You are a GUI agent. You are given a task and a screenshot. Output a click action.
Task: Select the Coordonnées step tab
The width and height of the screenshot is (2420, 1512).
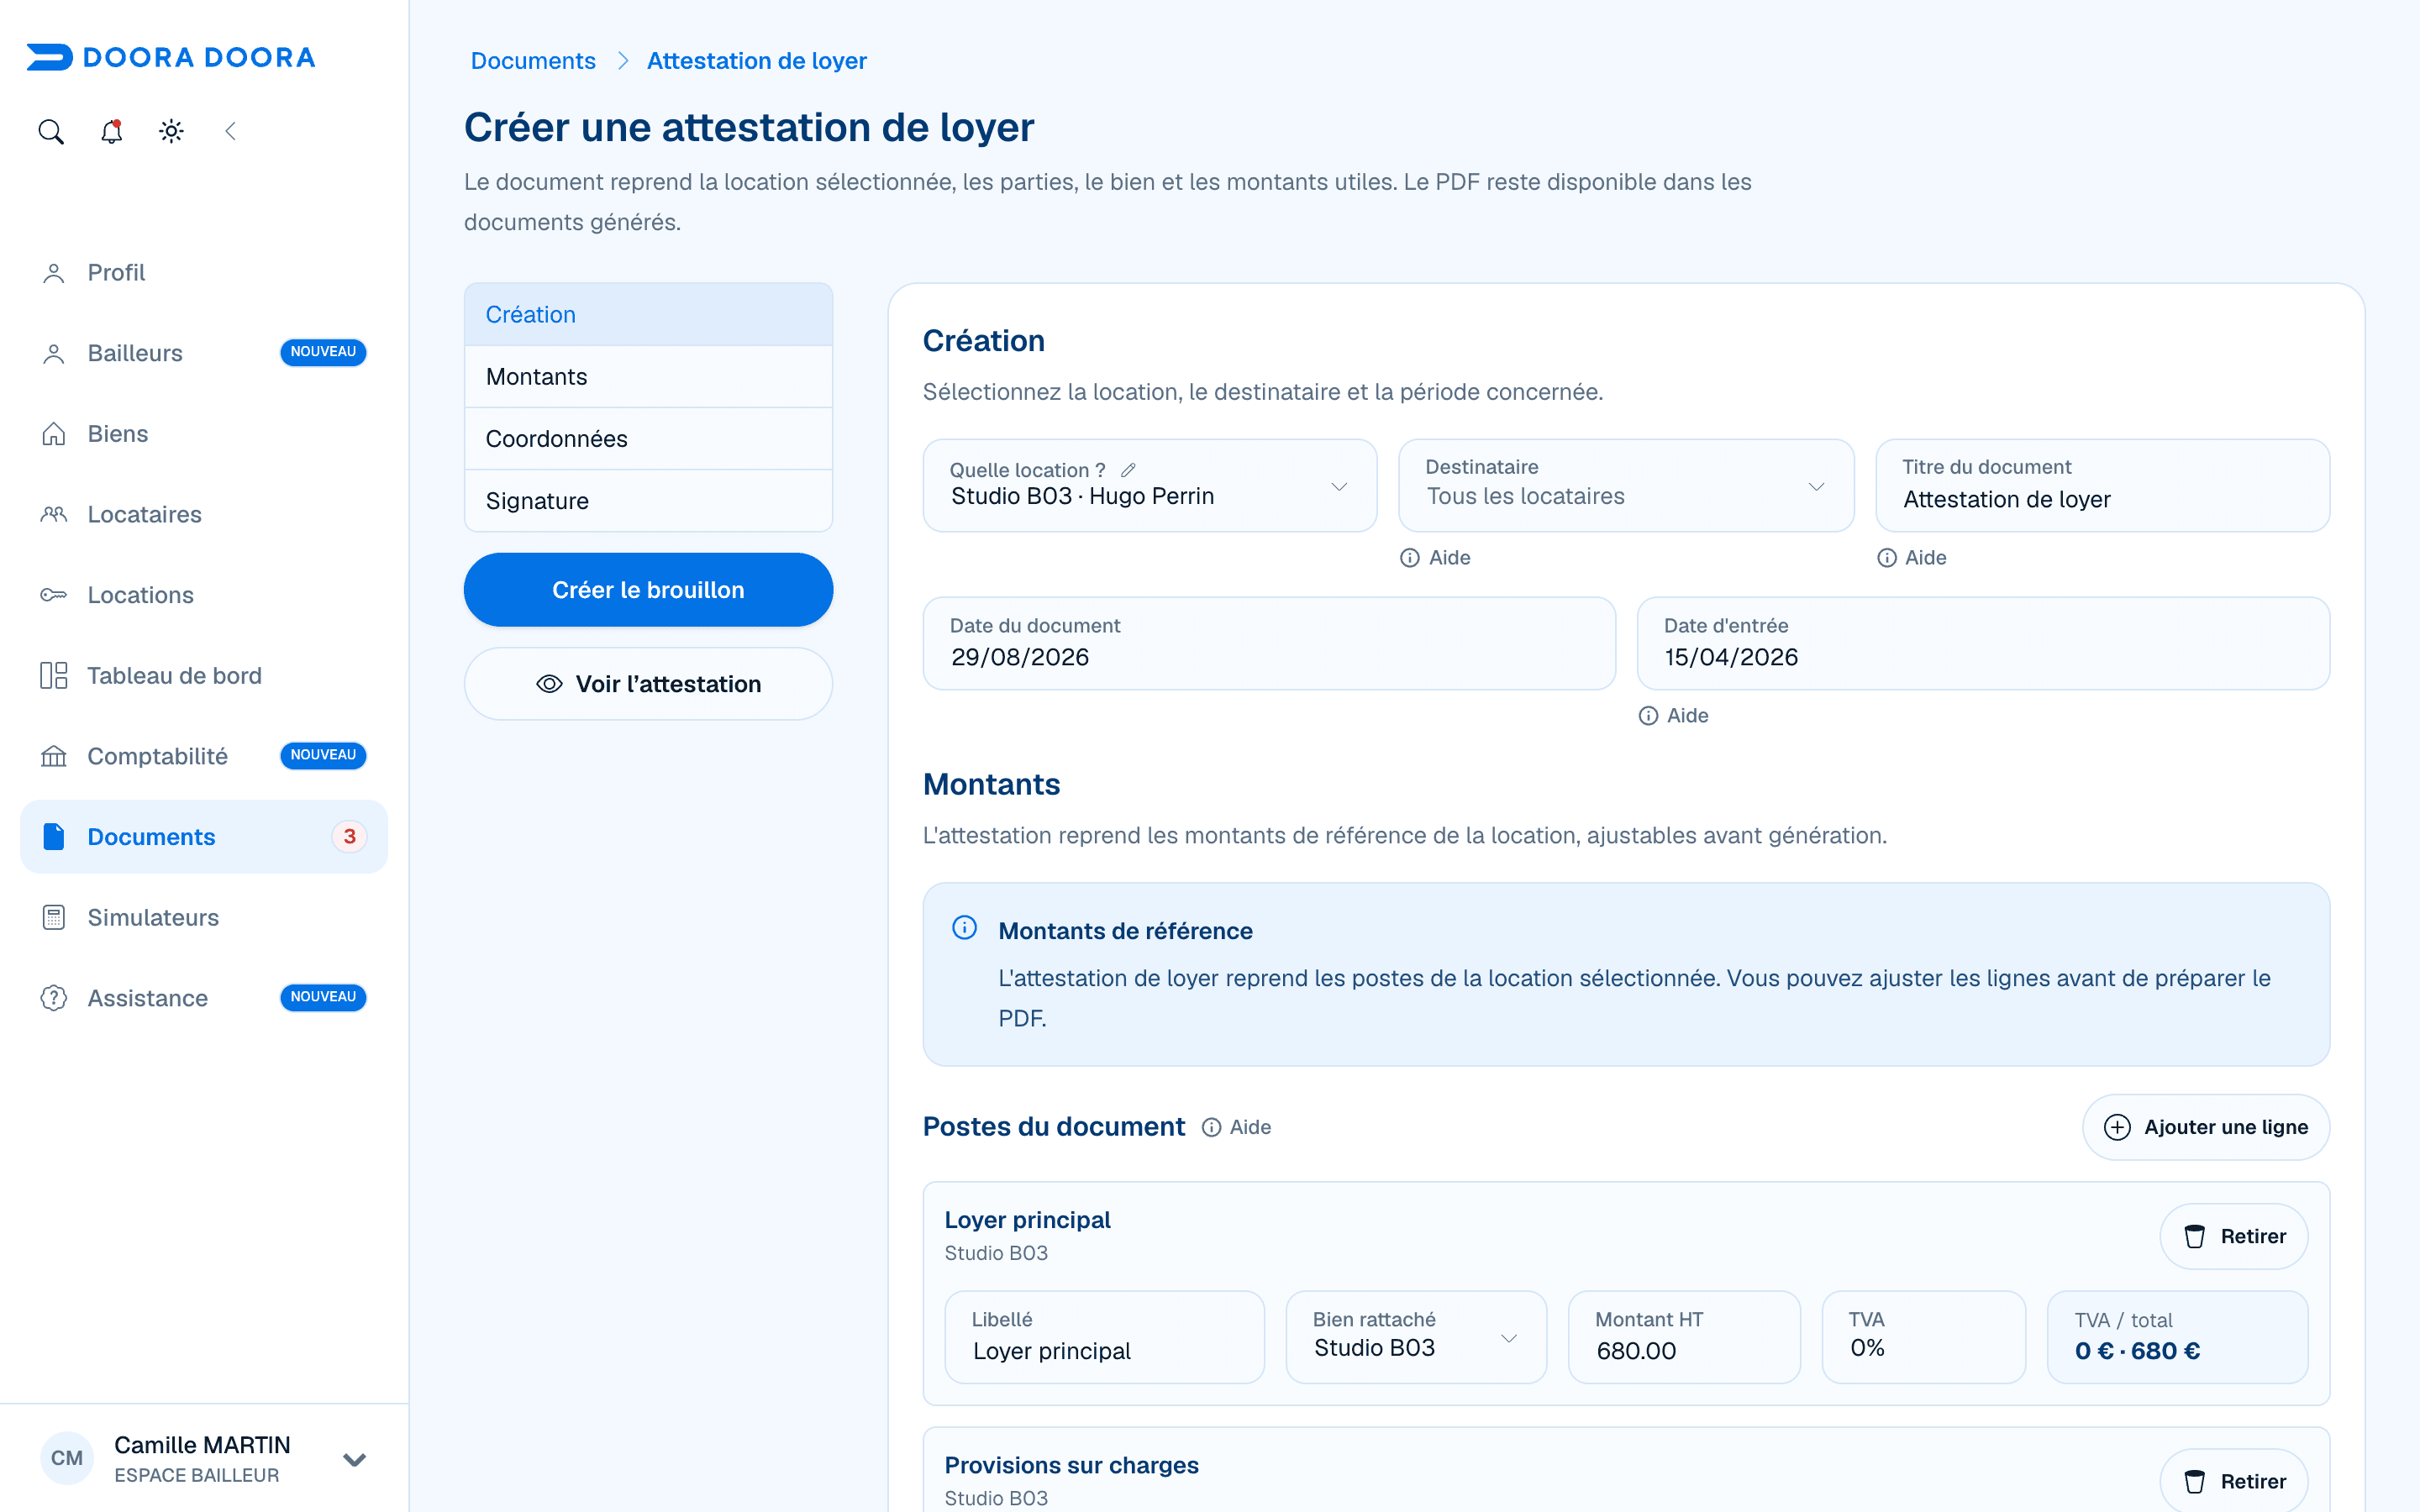[x=648, y=439]
